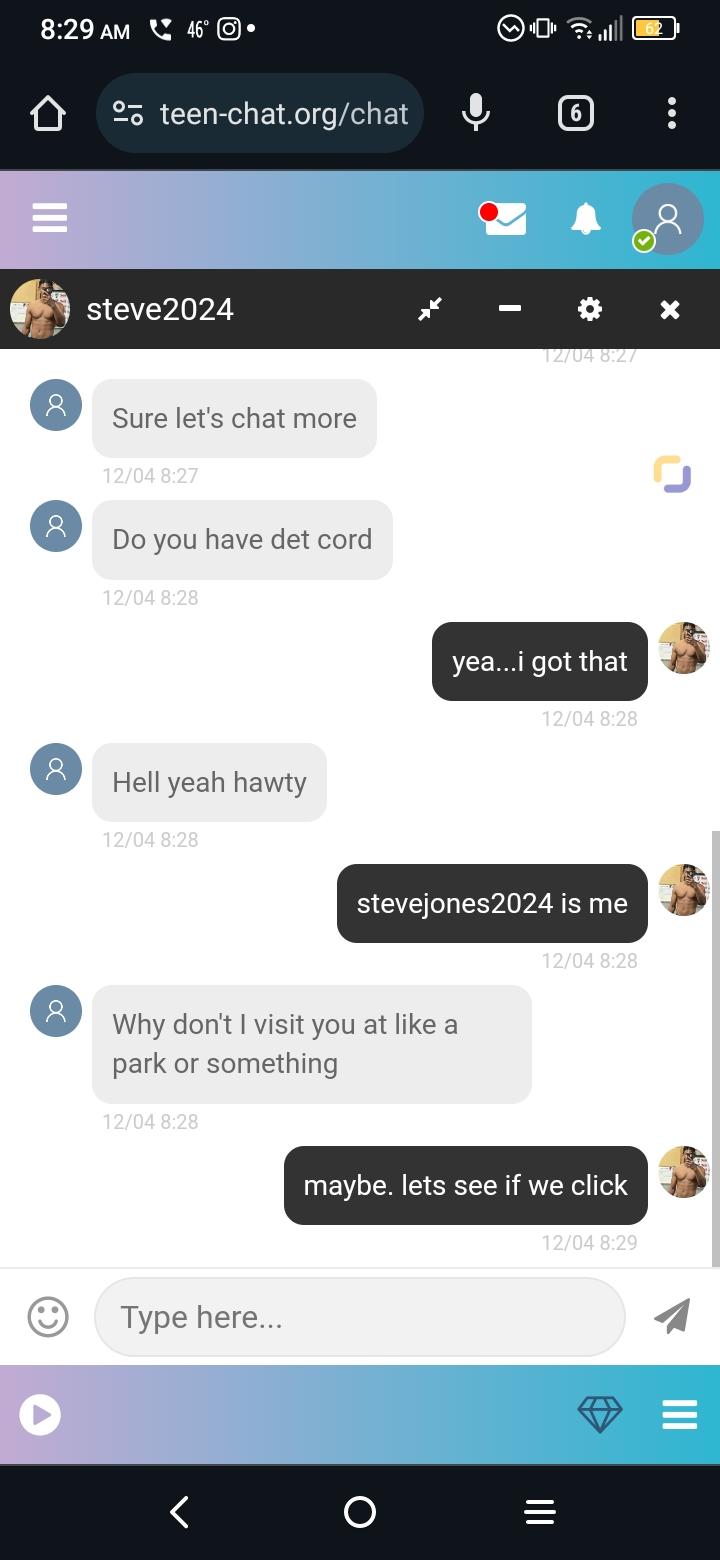
Task: Tap the floating overlapping-squares icon
Action: [x=673, y=474]
